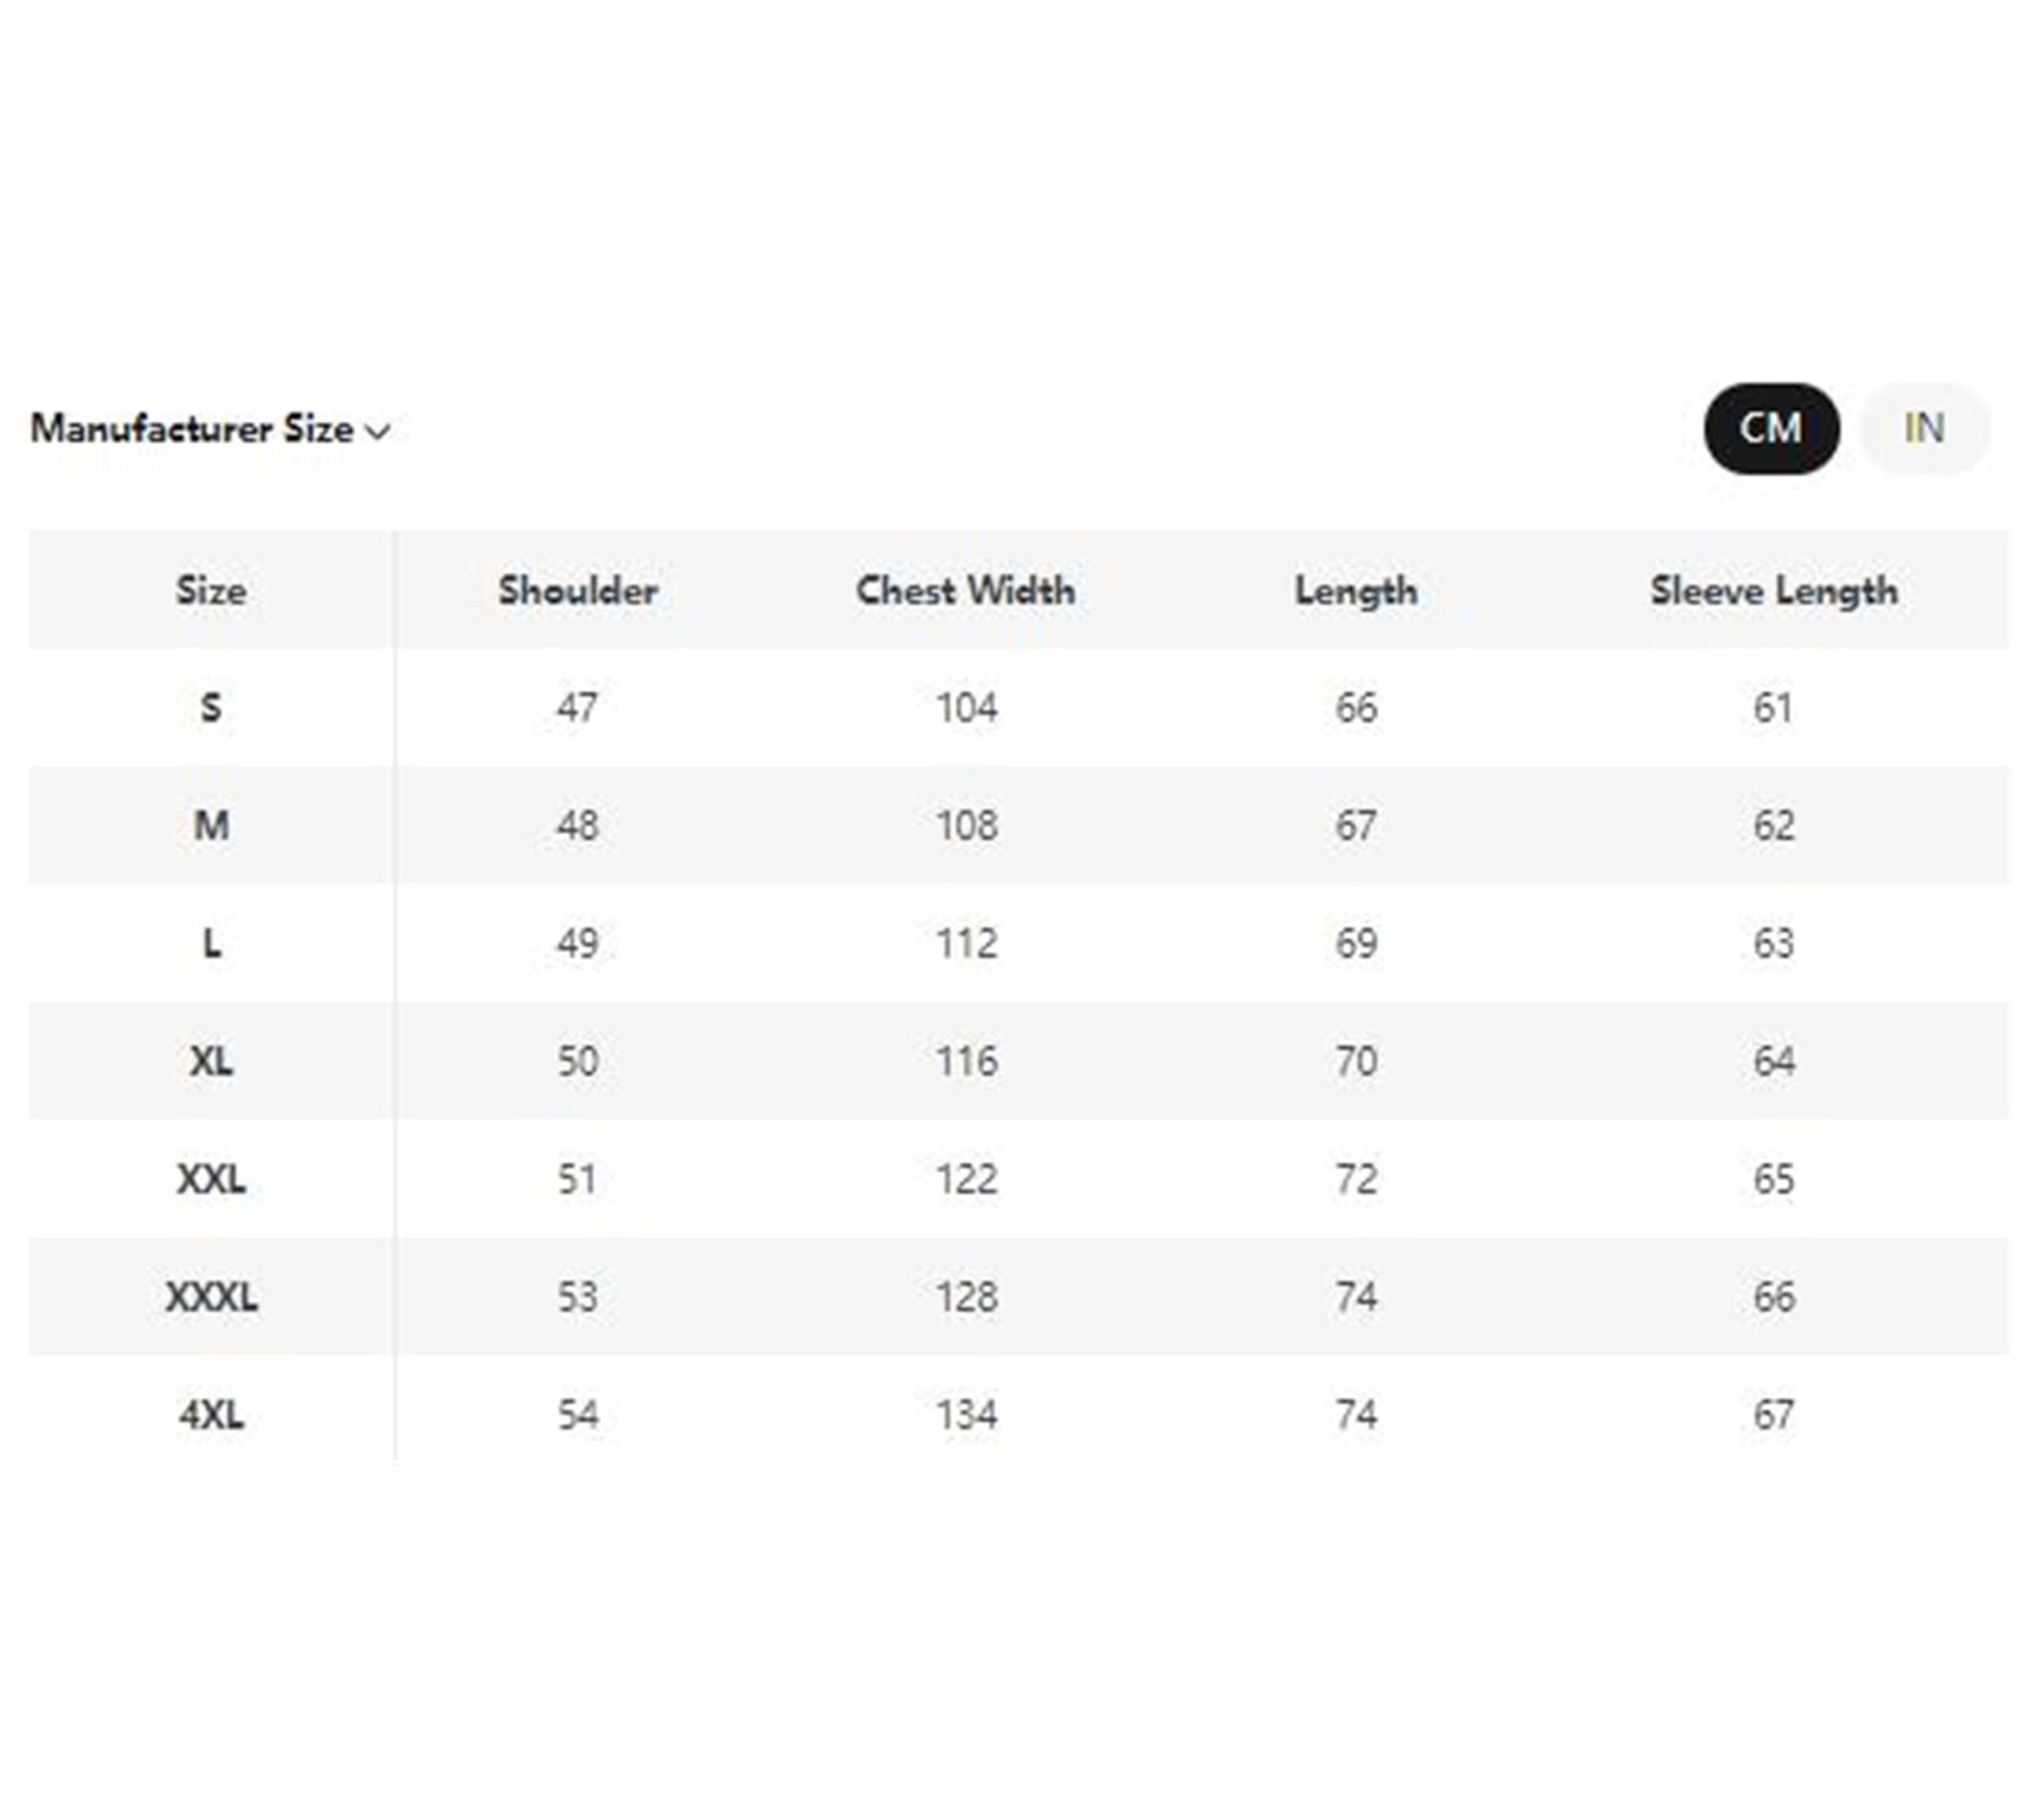Click the Chest Width column header

(x=966, y=590)
